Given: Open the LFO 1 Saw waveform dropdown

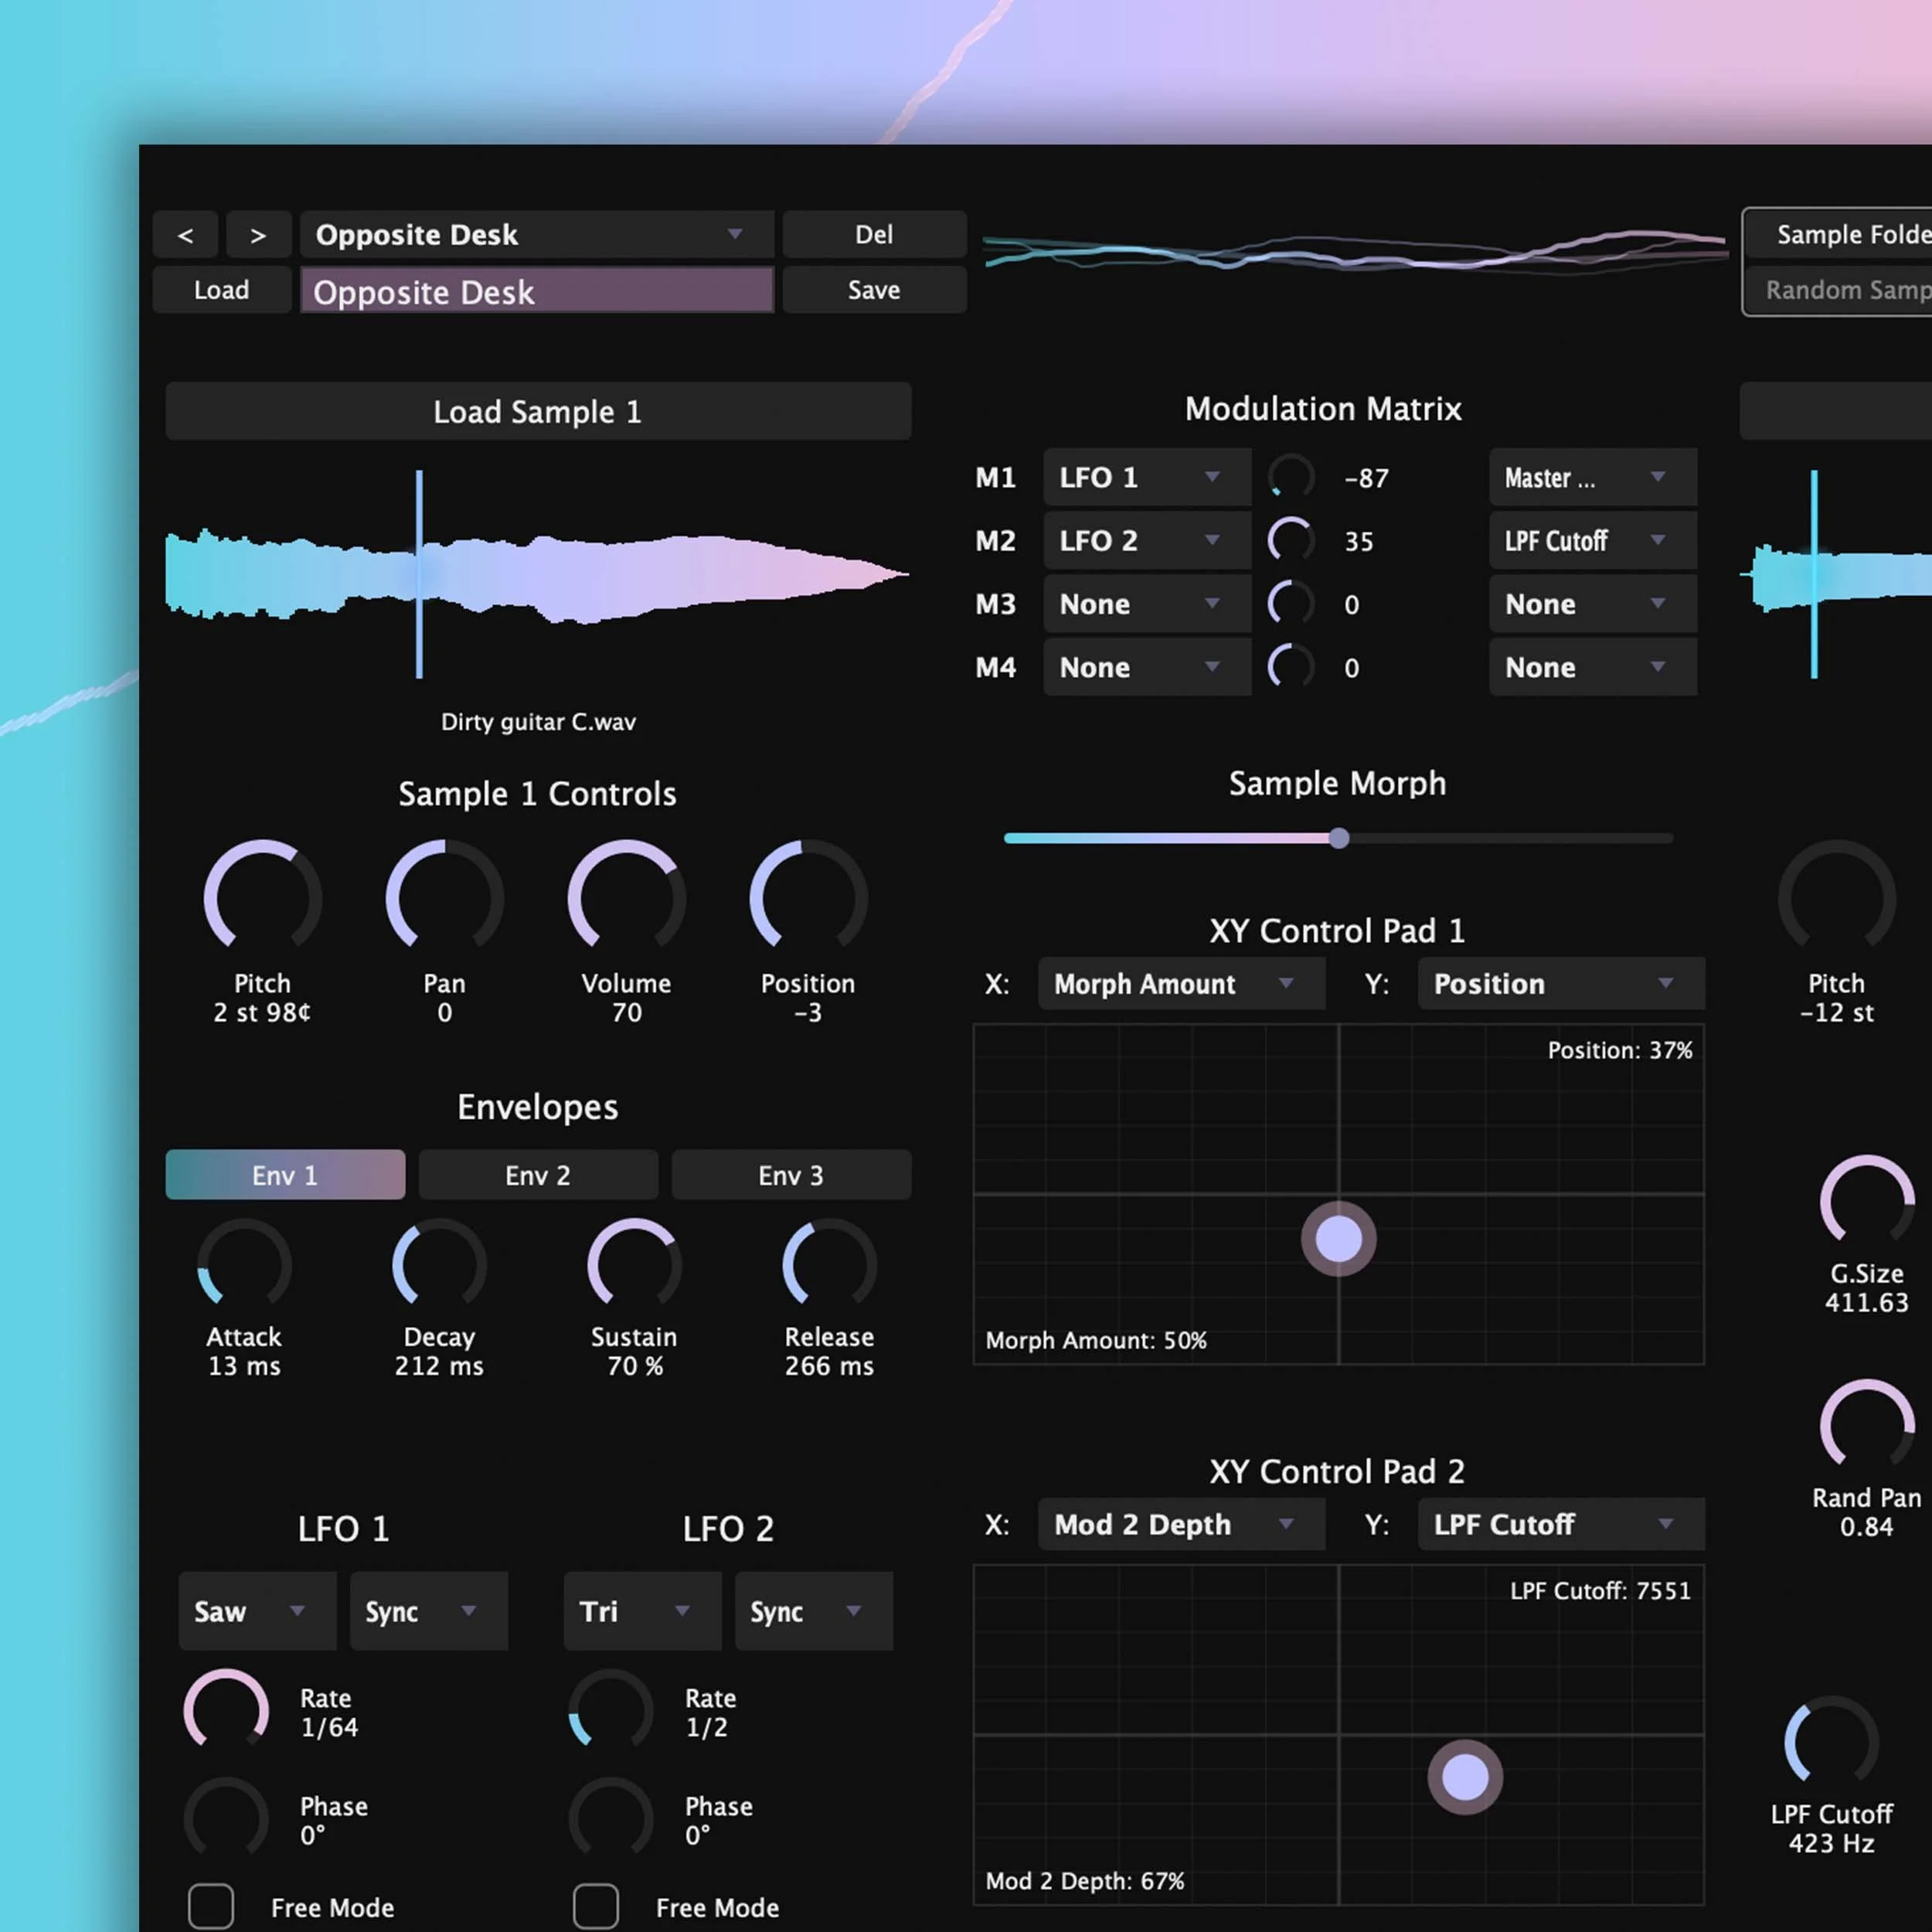Looking at the screenshot, I should [x=257, y=1611].
